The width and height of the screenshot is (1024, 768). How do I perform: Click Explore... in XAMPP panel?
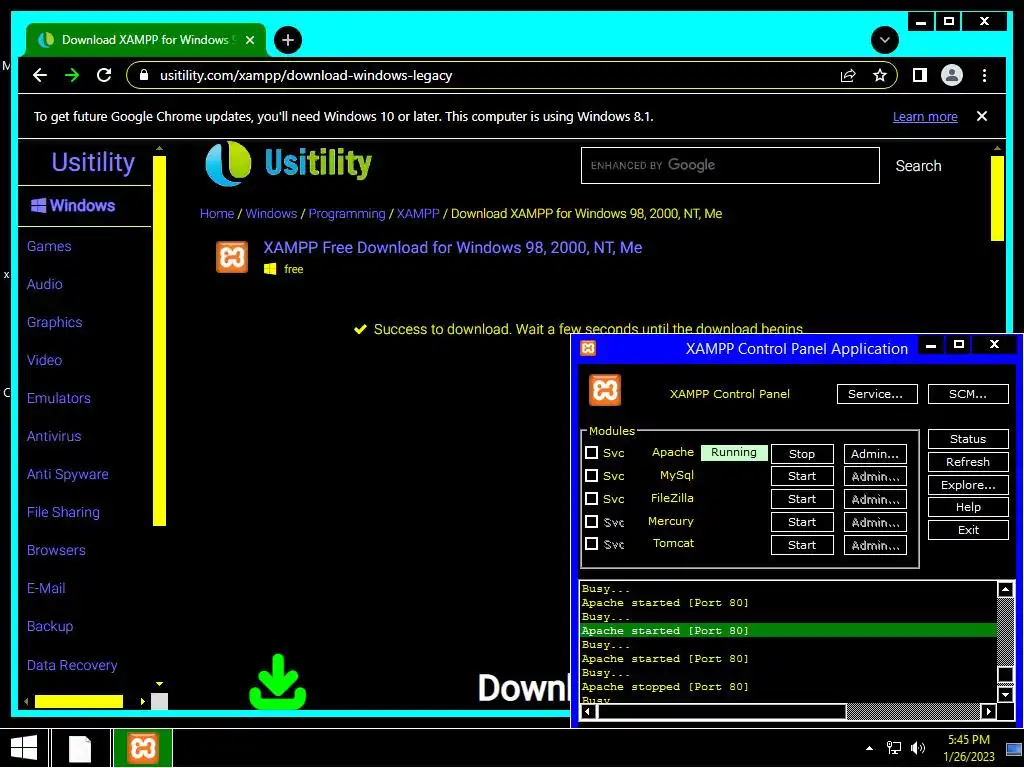pyautogui.click(x=968, y=485)
